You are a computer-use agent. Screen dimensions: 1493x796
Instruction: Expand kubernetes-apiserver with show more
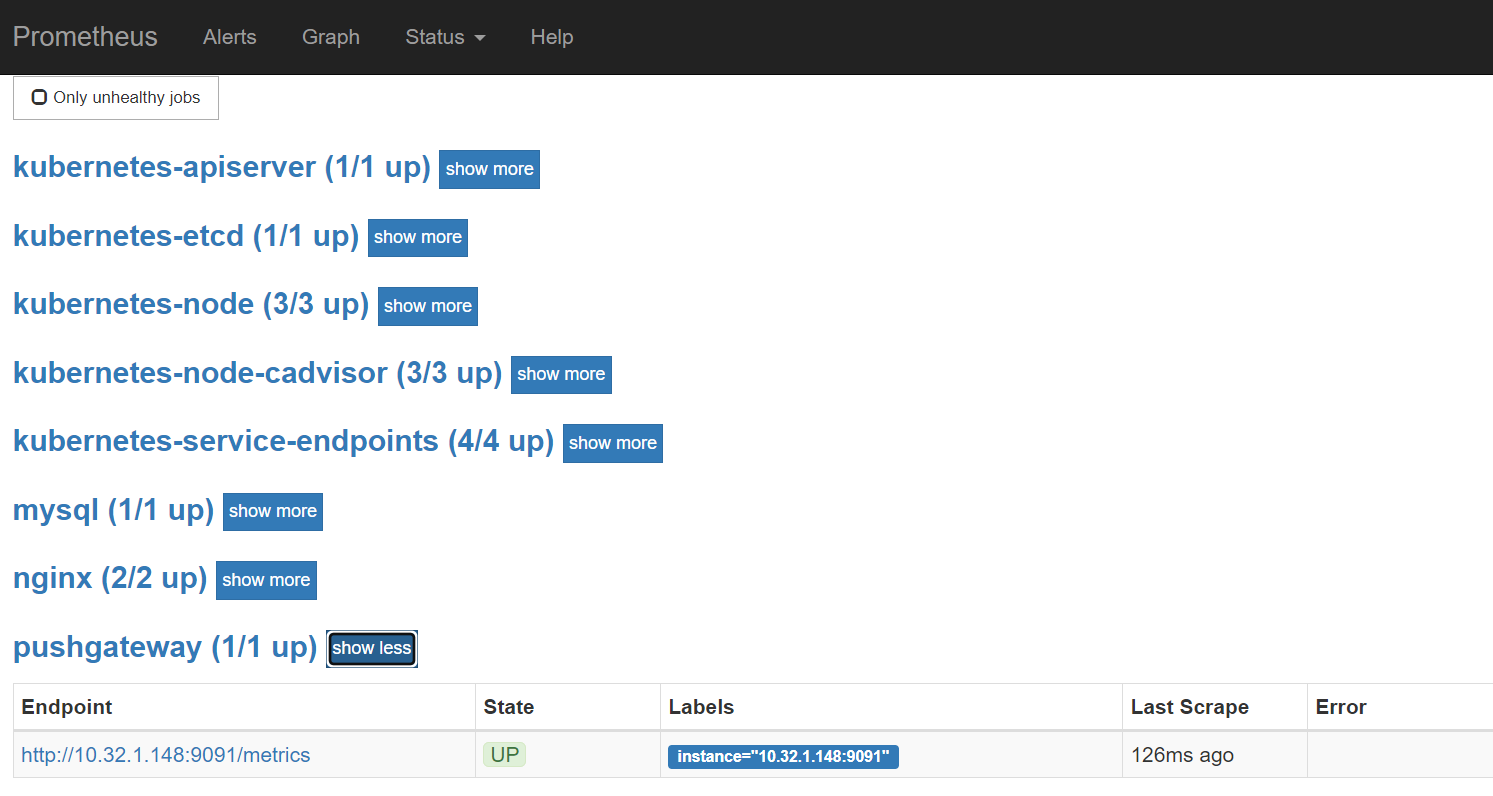tap(490, 169)
